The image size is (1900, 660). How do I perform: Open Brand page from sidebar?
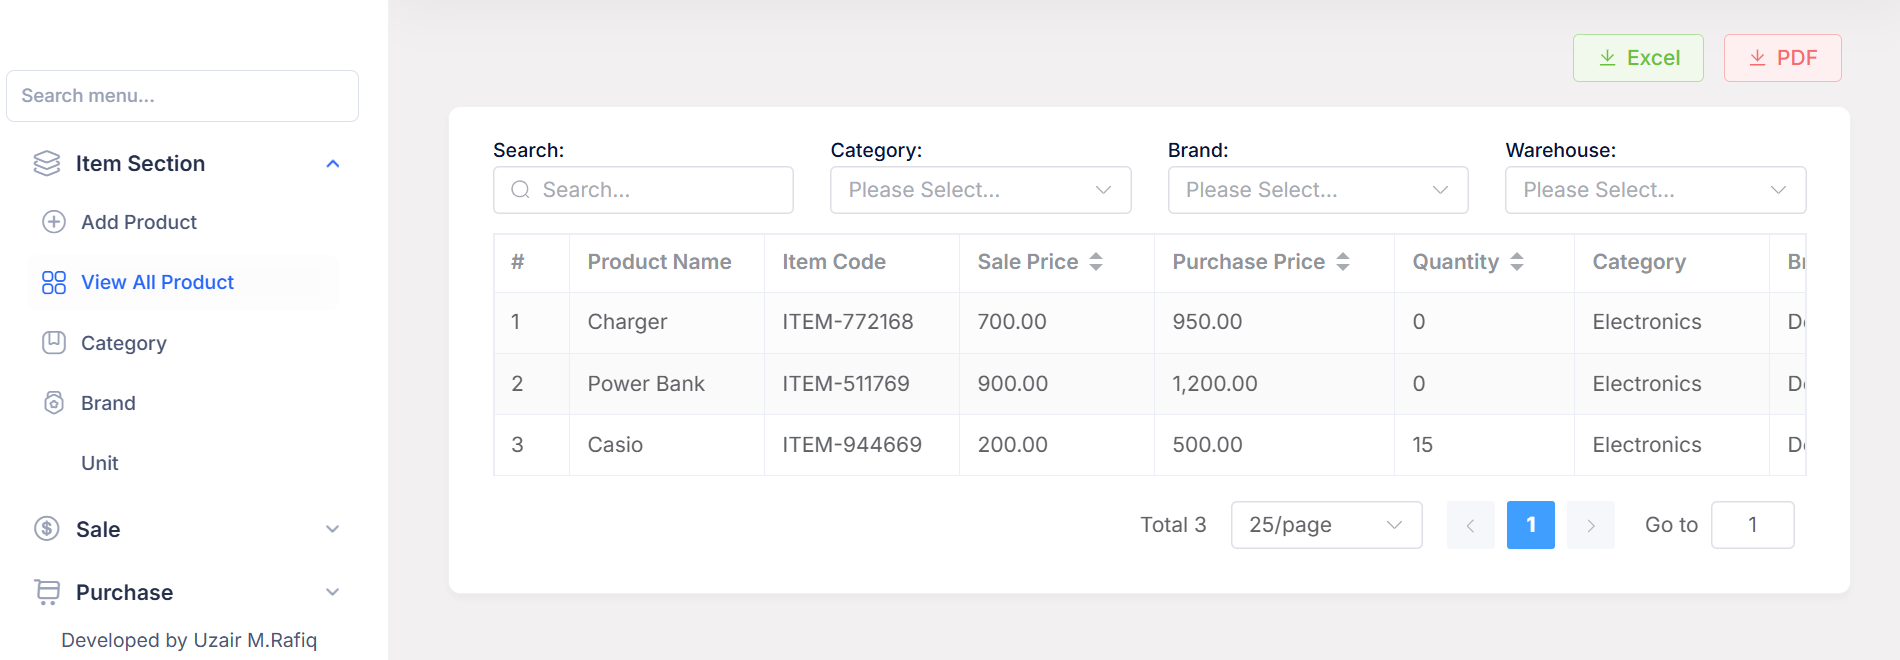click(x=108, y=403)
